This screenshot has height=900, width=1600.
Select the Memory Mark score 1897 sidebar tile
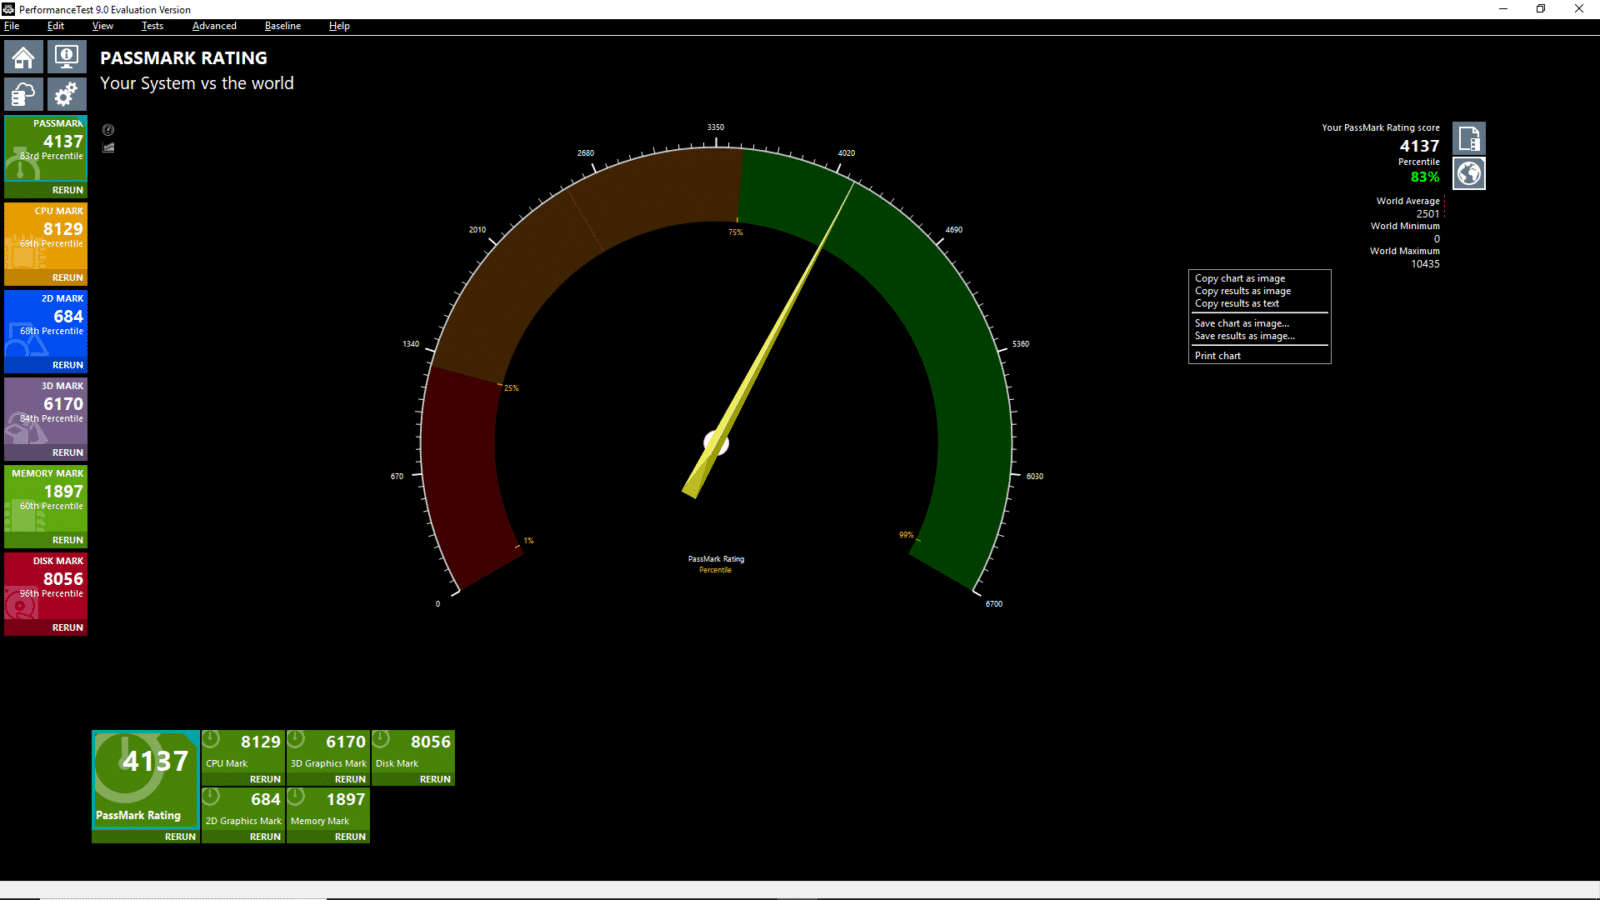click(x=46, y=498)
